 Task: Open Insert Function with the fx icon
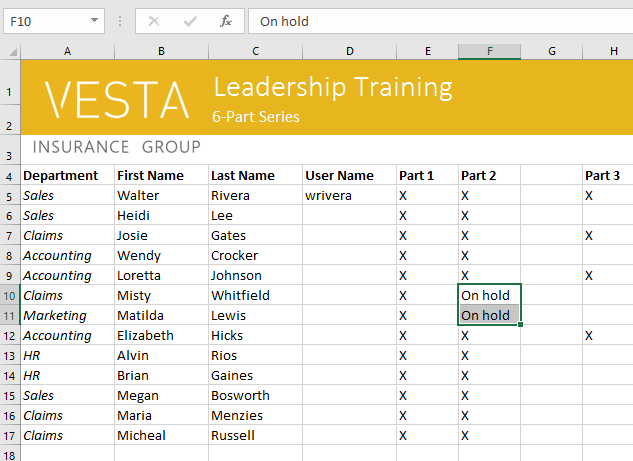226,21
